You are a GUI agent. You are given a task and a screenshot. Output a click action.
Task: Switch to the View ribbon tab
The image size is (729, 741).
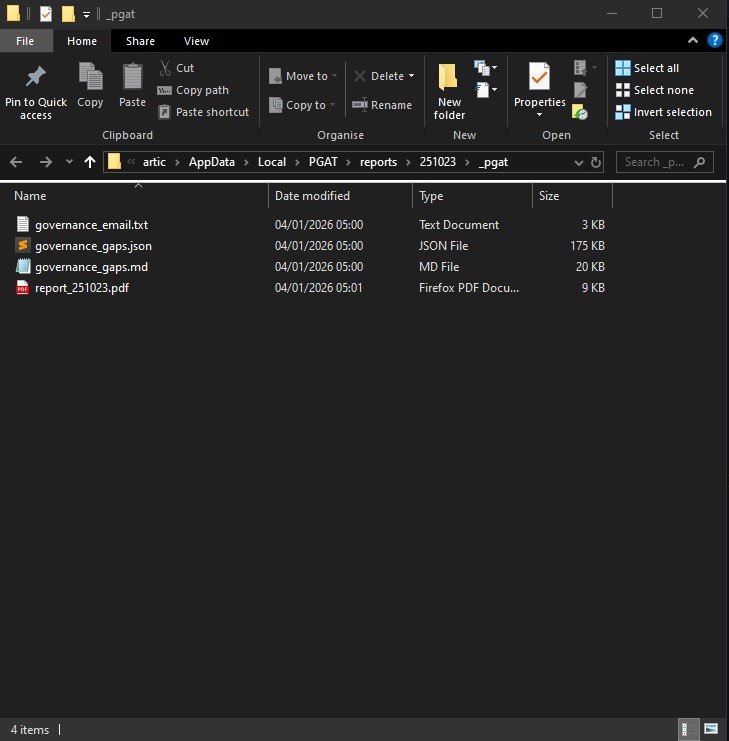[x=196, y=41]
